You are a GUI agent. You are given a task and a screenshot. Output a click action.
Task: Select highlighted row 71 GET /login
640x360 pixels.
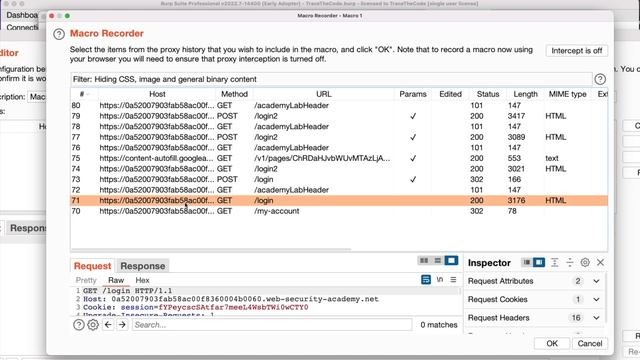coord(339,201)
